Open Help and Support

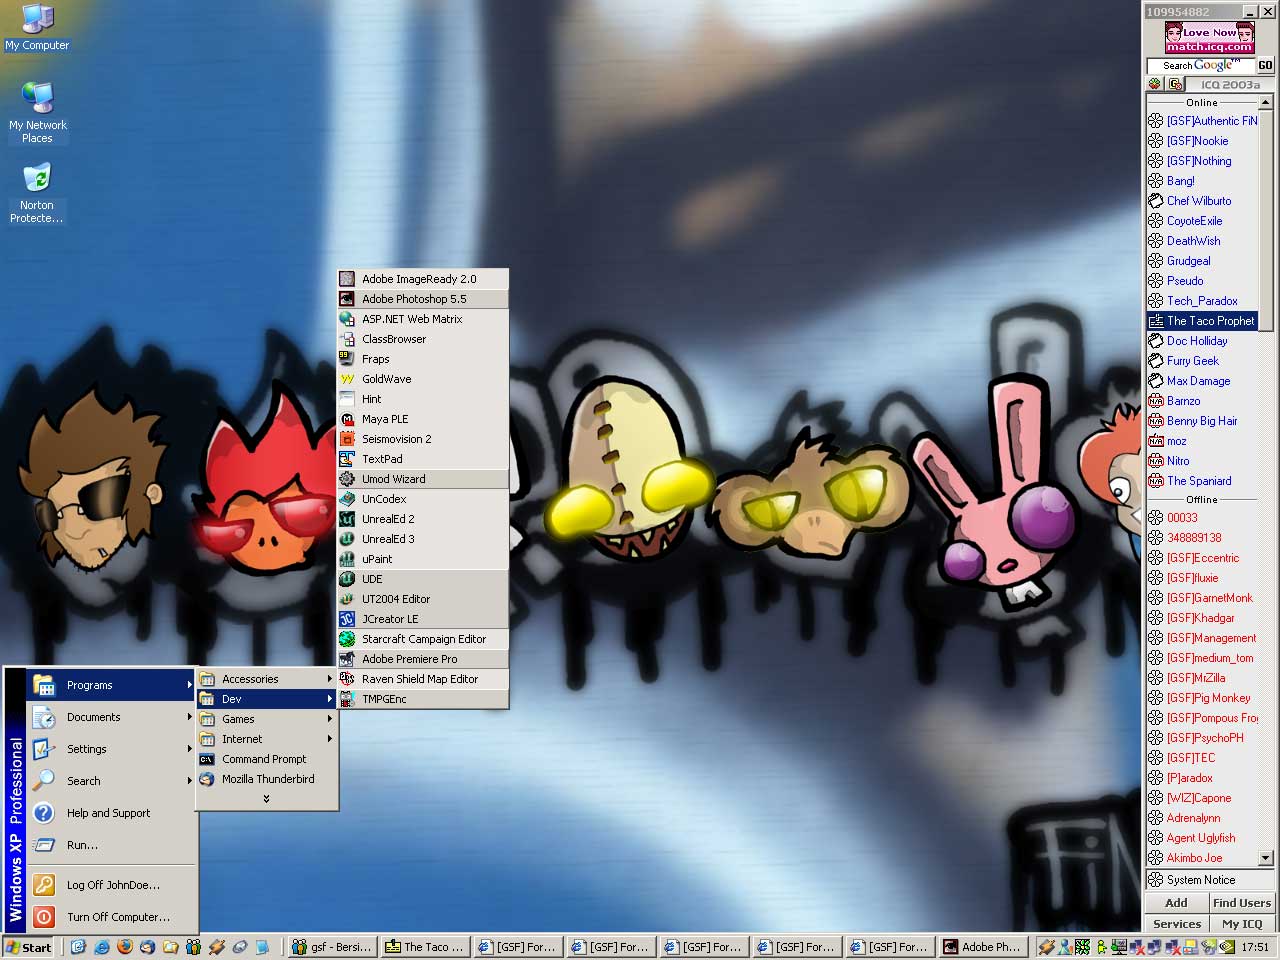point(111,813)
